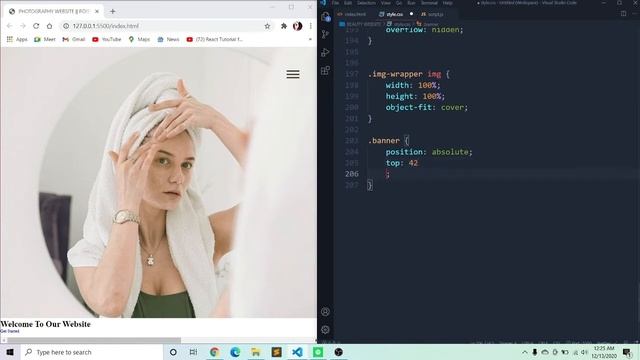Click the style.css breadcrumb in VS Code
Image resolution: width=640 pixels, height=360 pixels.
point(398,24)
